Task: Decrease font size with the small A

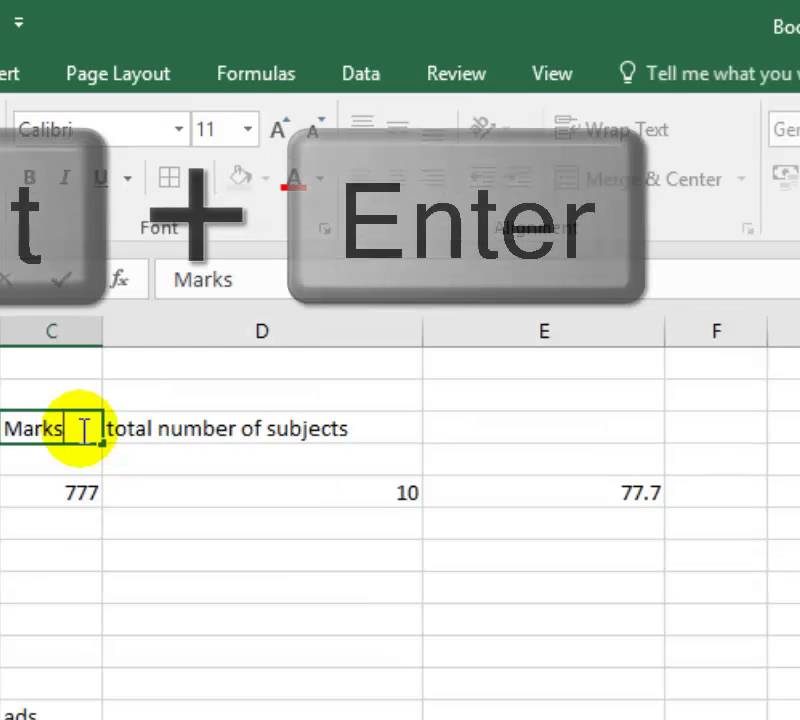Action: tap(314, 129)
